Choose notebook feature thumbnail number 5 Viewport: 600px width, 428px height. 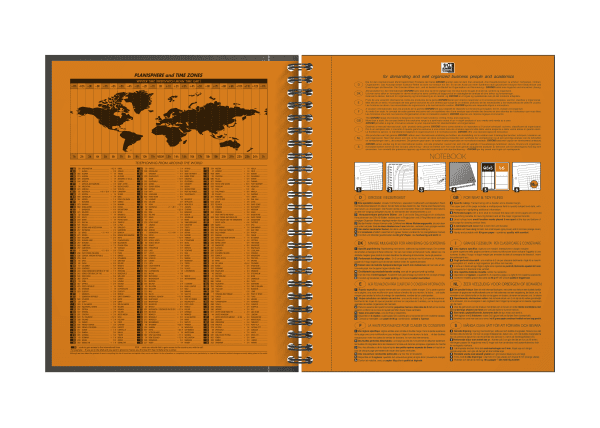click(496, 176)
